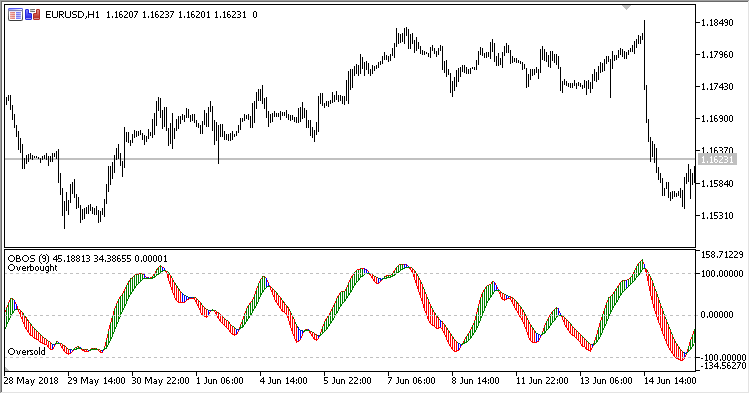
Task: Click the 11 Jun 22:00 time label
Action: pos(542,381)
